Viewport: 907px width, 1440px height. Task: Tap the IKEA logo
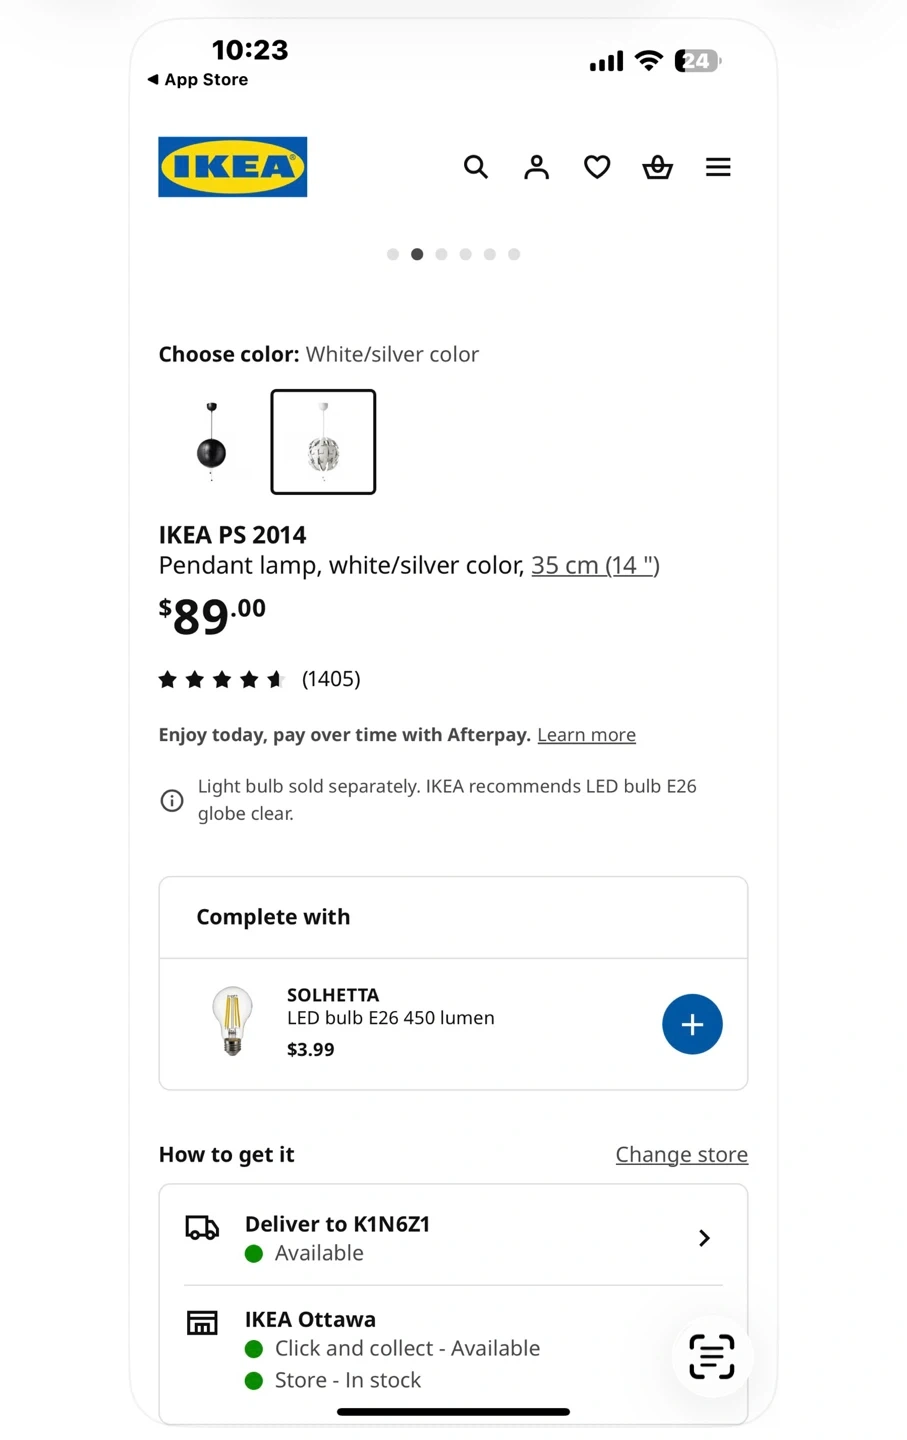tap(233, 167)
